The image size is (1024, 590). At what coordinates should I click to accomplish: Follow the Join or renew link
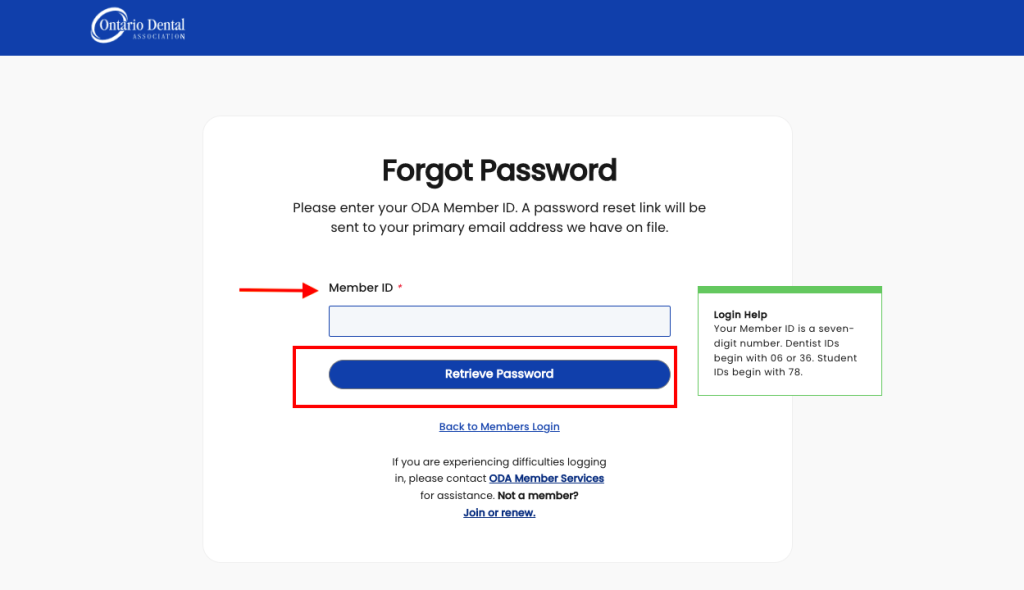point(499,513)
